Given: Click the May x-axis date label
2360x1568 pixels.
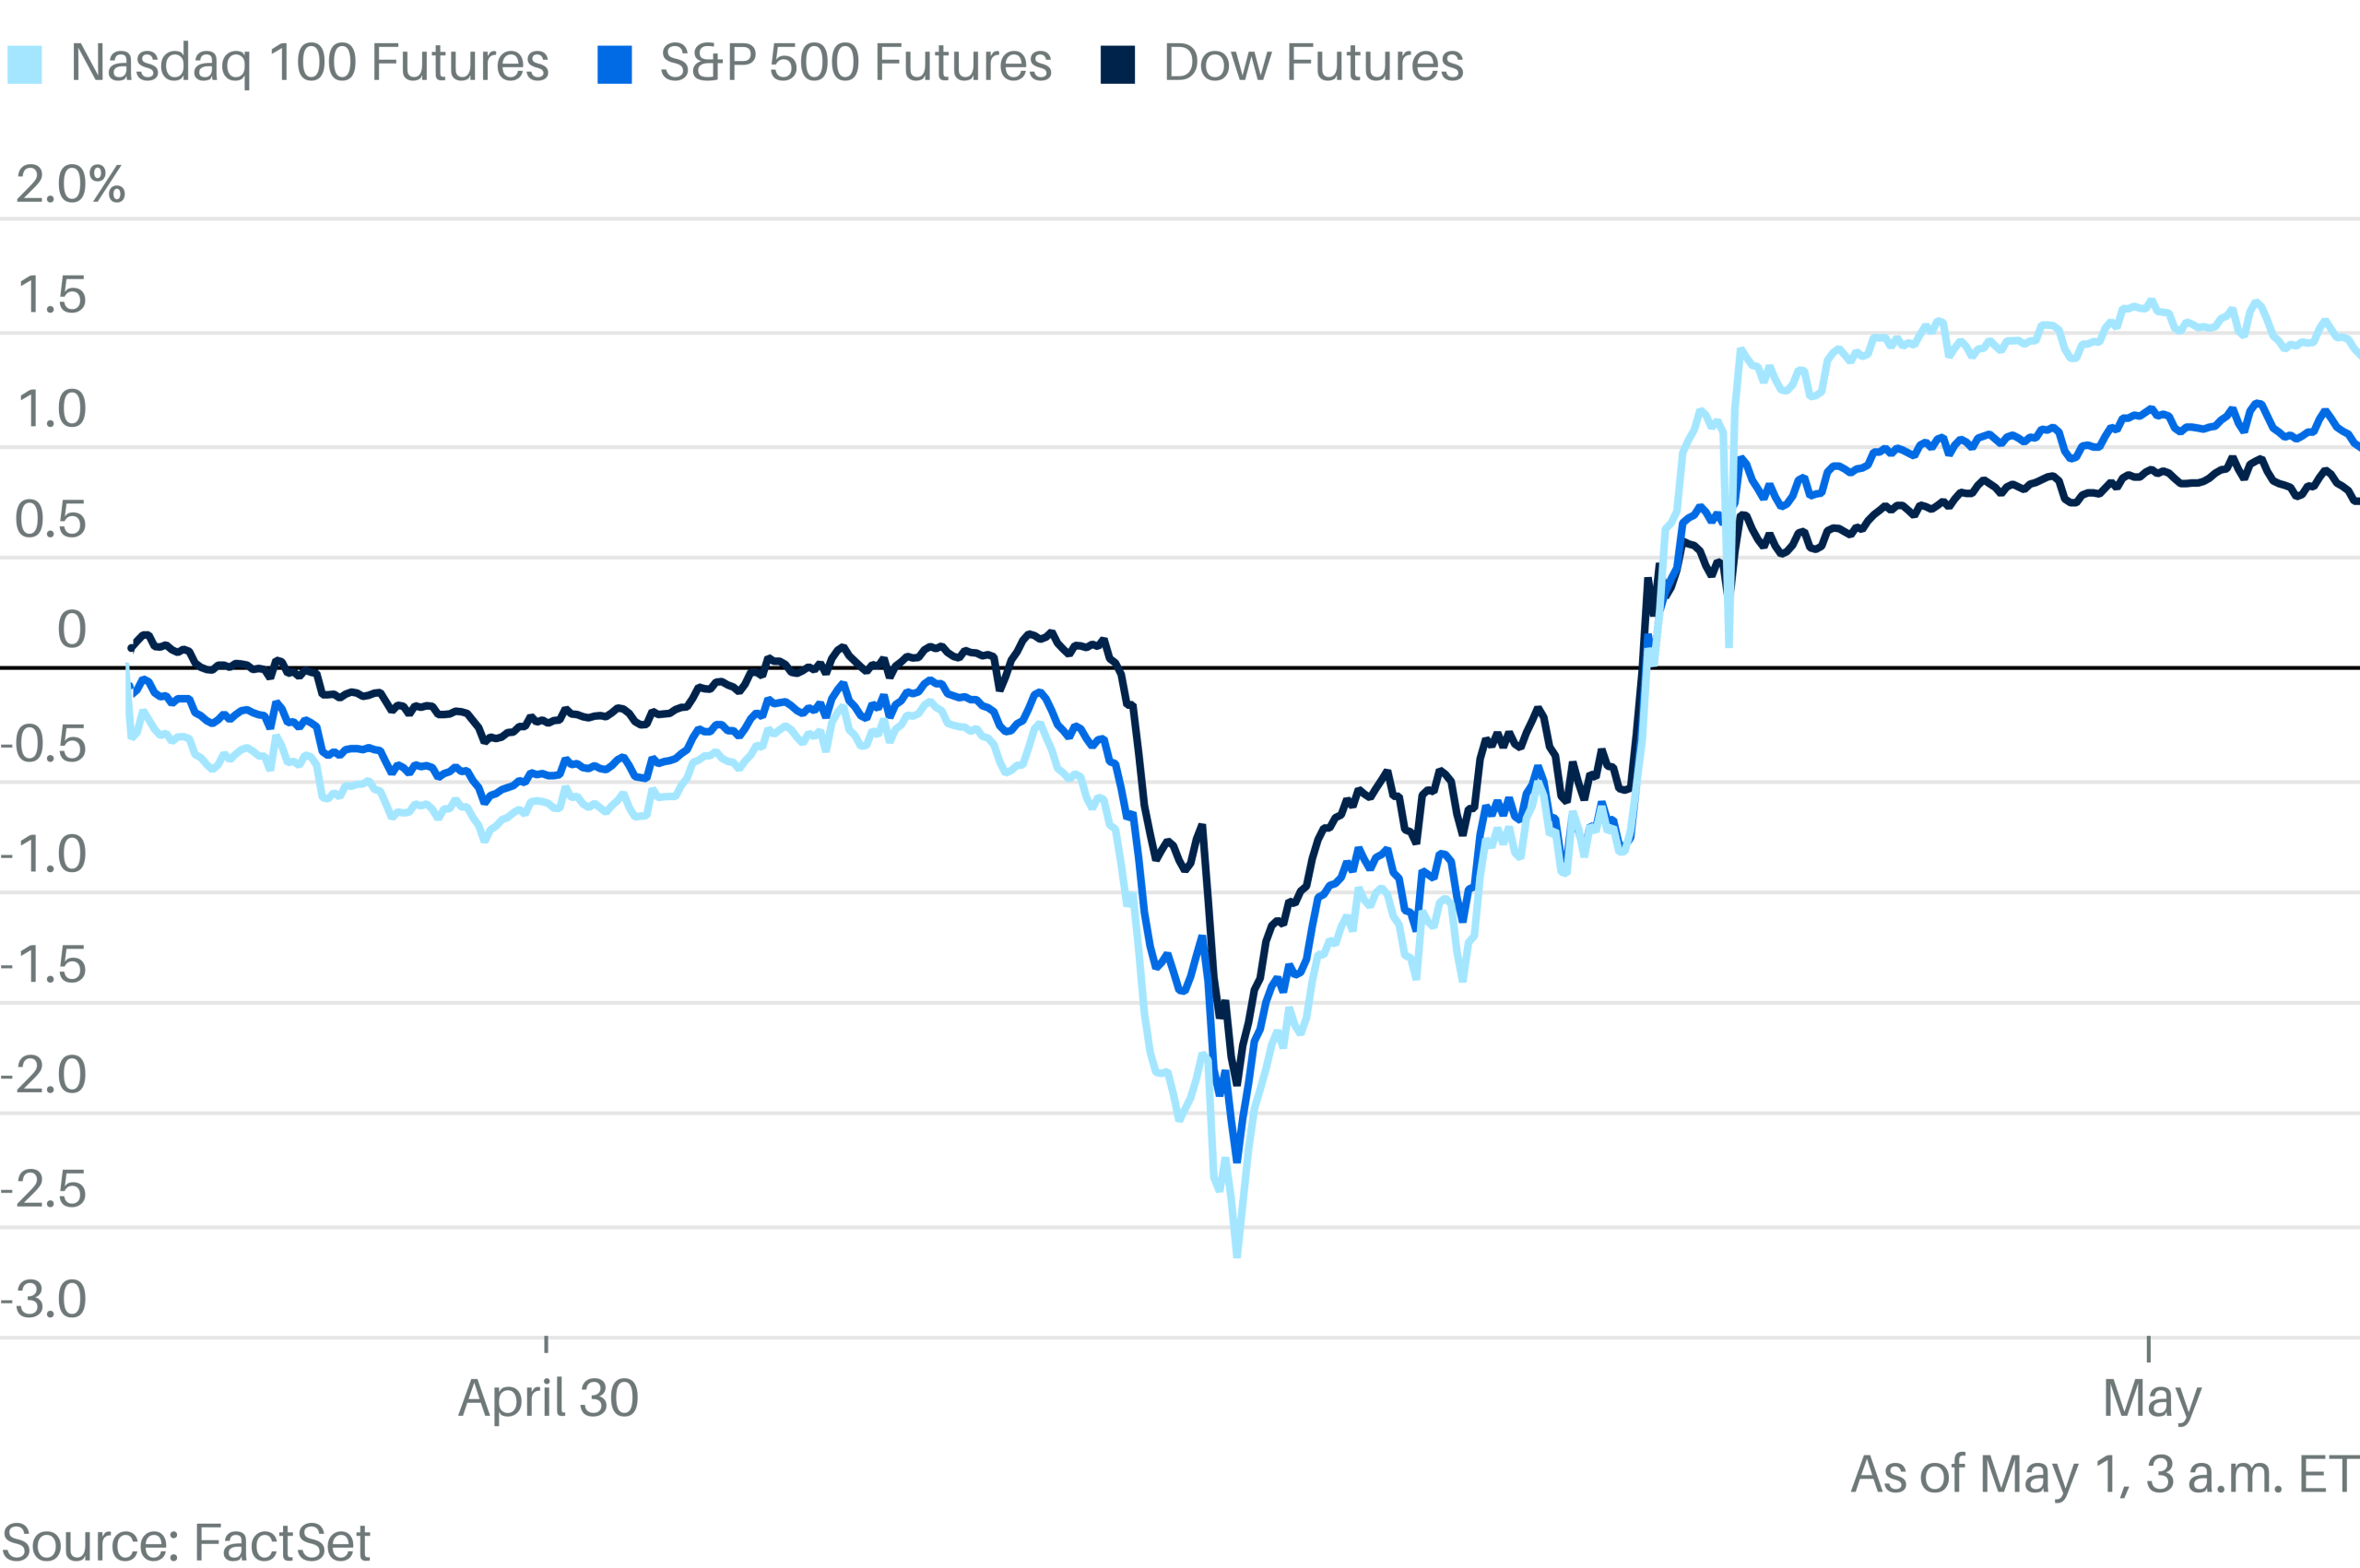Looking at the screenshot, I should [2151, 1398].
